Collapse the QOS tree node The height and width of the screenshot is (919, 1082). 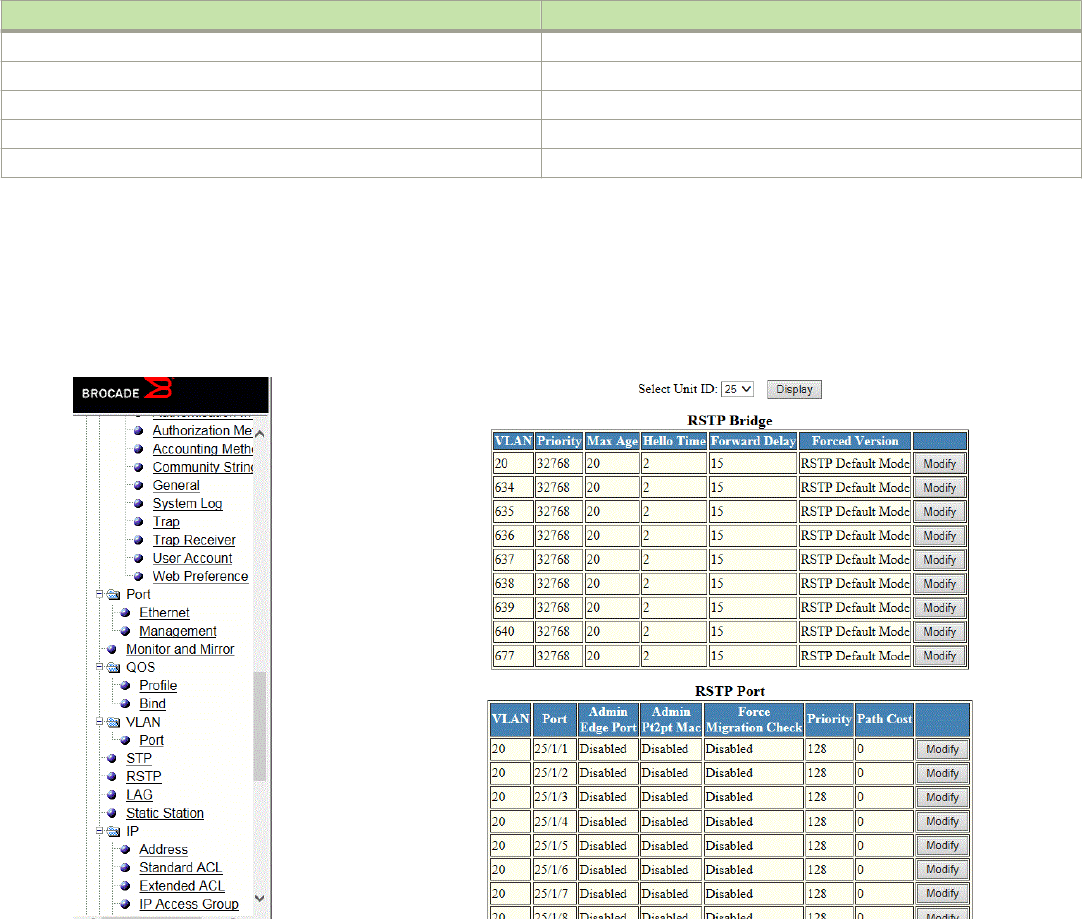pos(99,667)
